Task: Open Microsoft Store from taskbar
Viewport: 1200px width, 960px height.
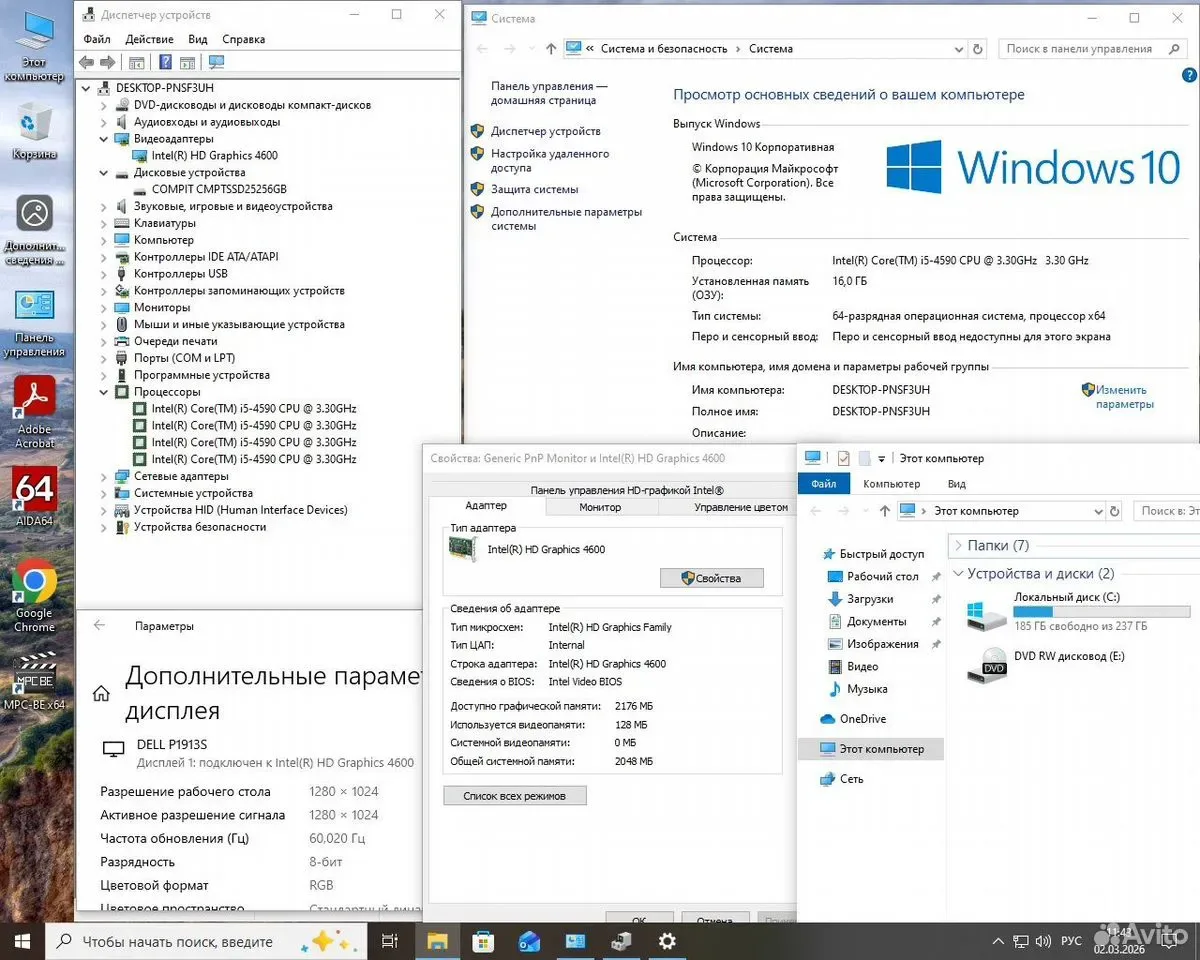Action: tap(483, 941)
